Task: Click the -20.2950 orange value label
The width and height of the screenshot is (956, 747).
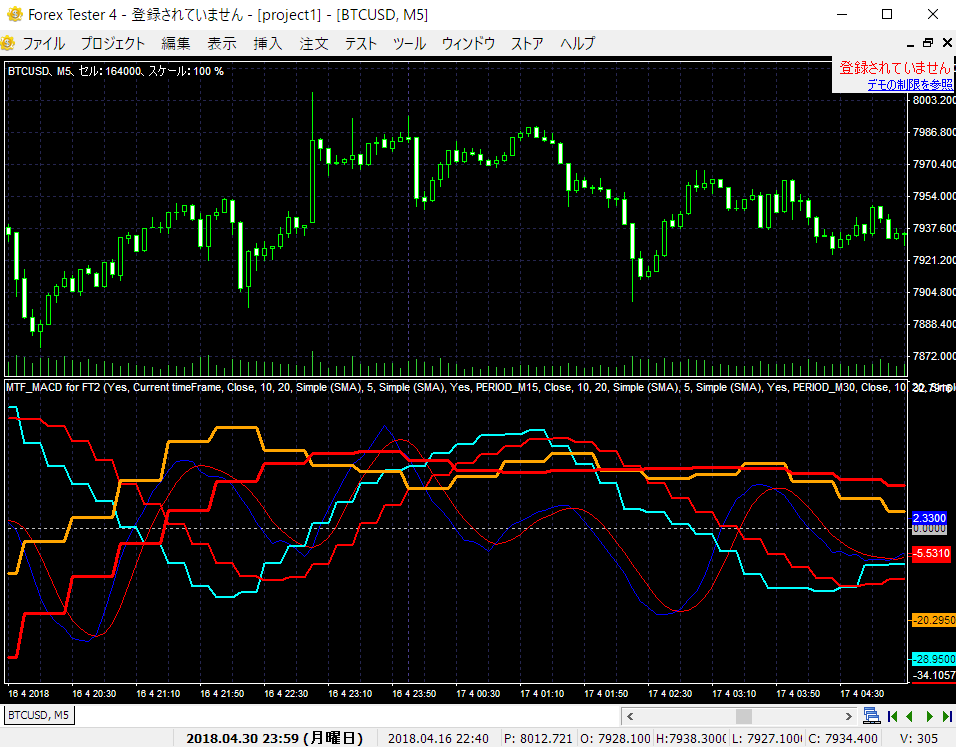Action: pos(933,620)
